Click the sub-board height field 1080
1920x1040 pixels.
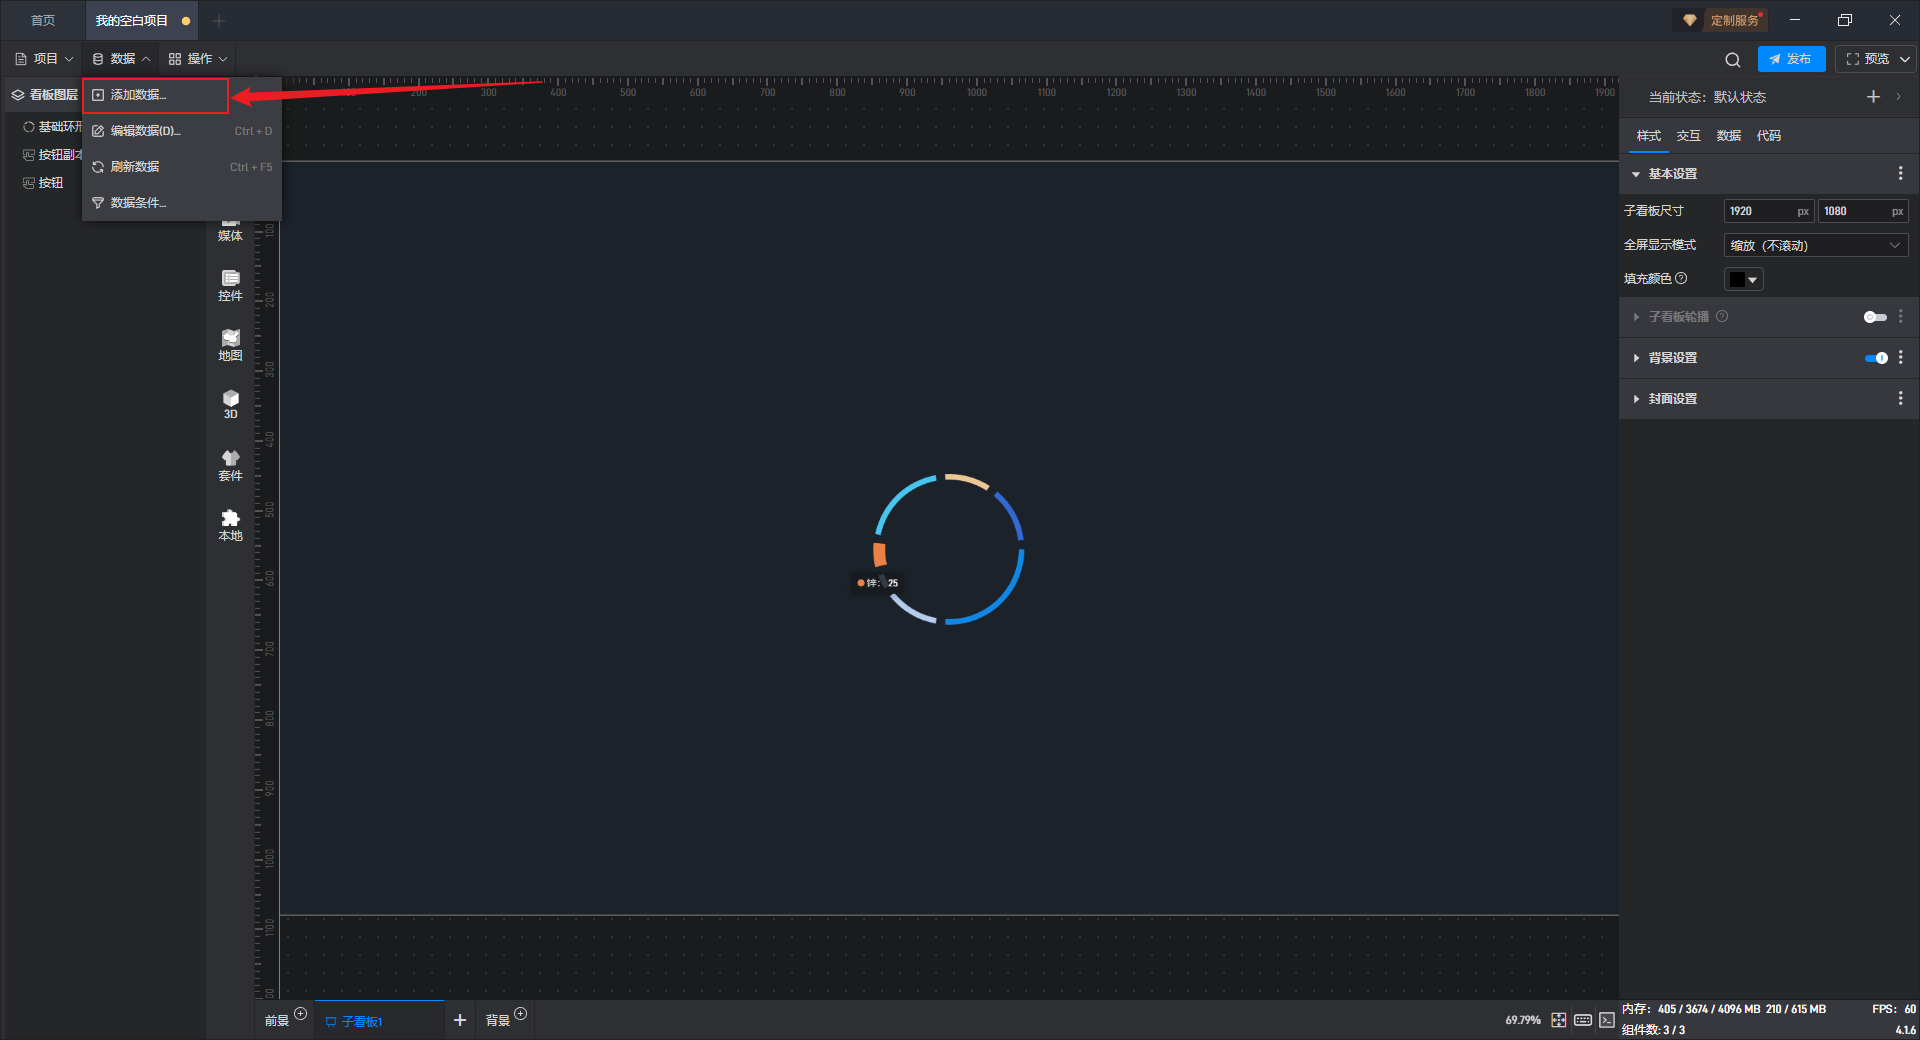pyautogui.click(x=1862, y=211)
